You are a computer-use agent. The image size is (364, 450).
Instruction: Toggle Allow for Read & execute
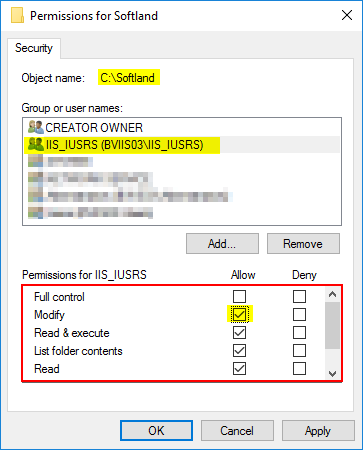tap(239, 332)
